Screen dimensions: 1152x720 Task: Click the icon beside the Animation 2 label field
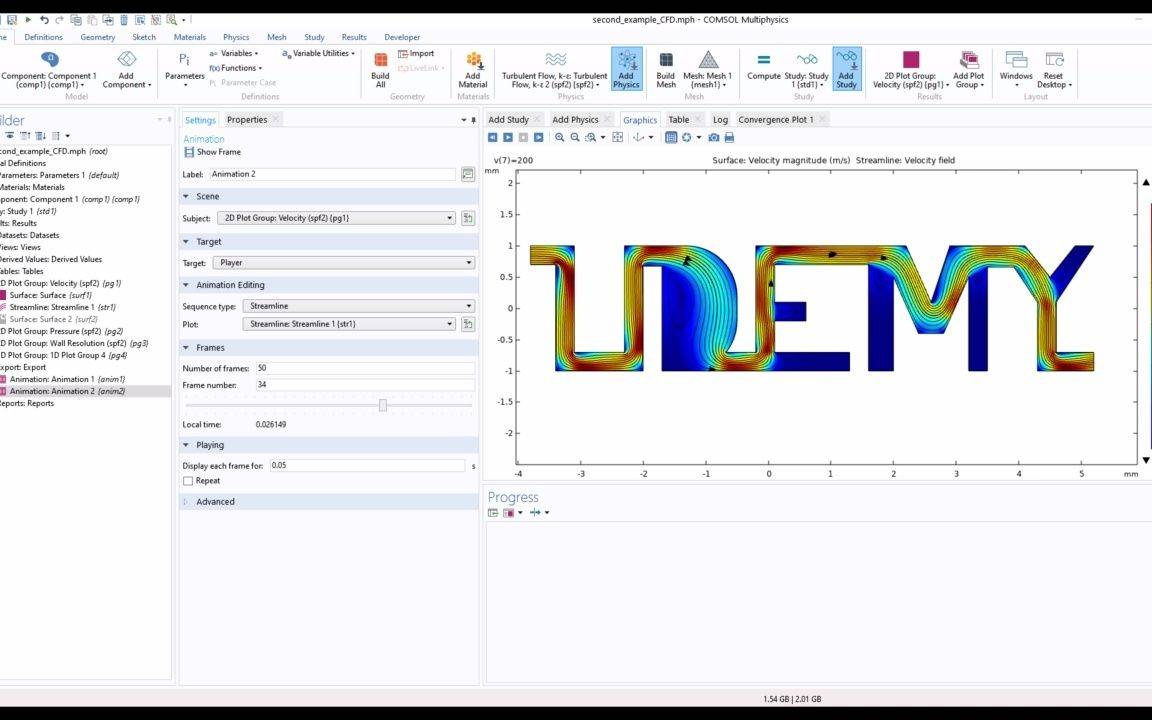pos(468,174)
